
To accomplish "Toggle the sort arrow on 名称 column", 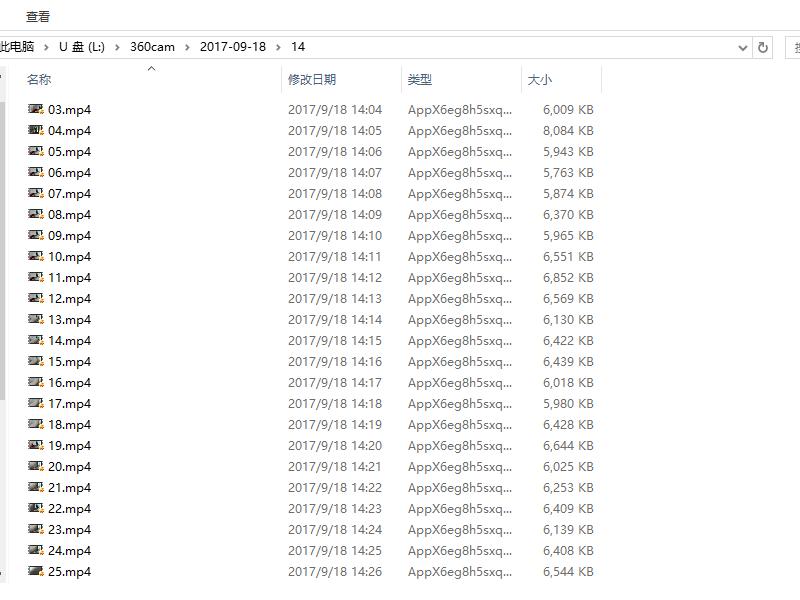I will coord(151,68).
